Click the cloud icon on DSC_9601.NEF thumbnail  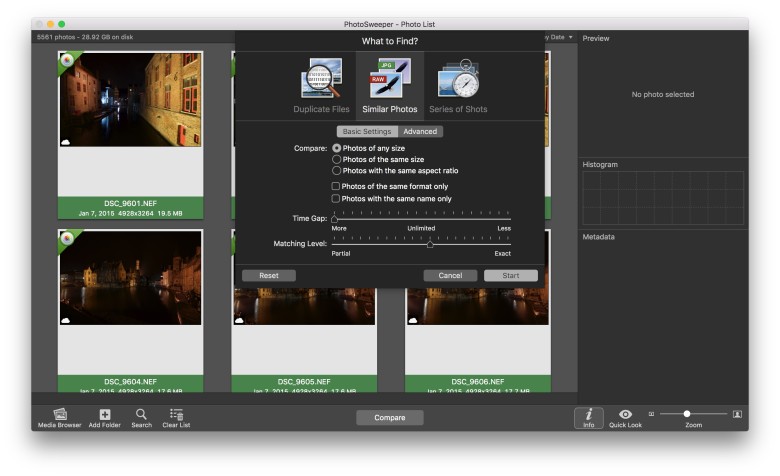pyautogui.click(x=66, y=142)
